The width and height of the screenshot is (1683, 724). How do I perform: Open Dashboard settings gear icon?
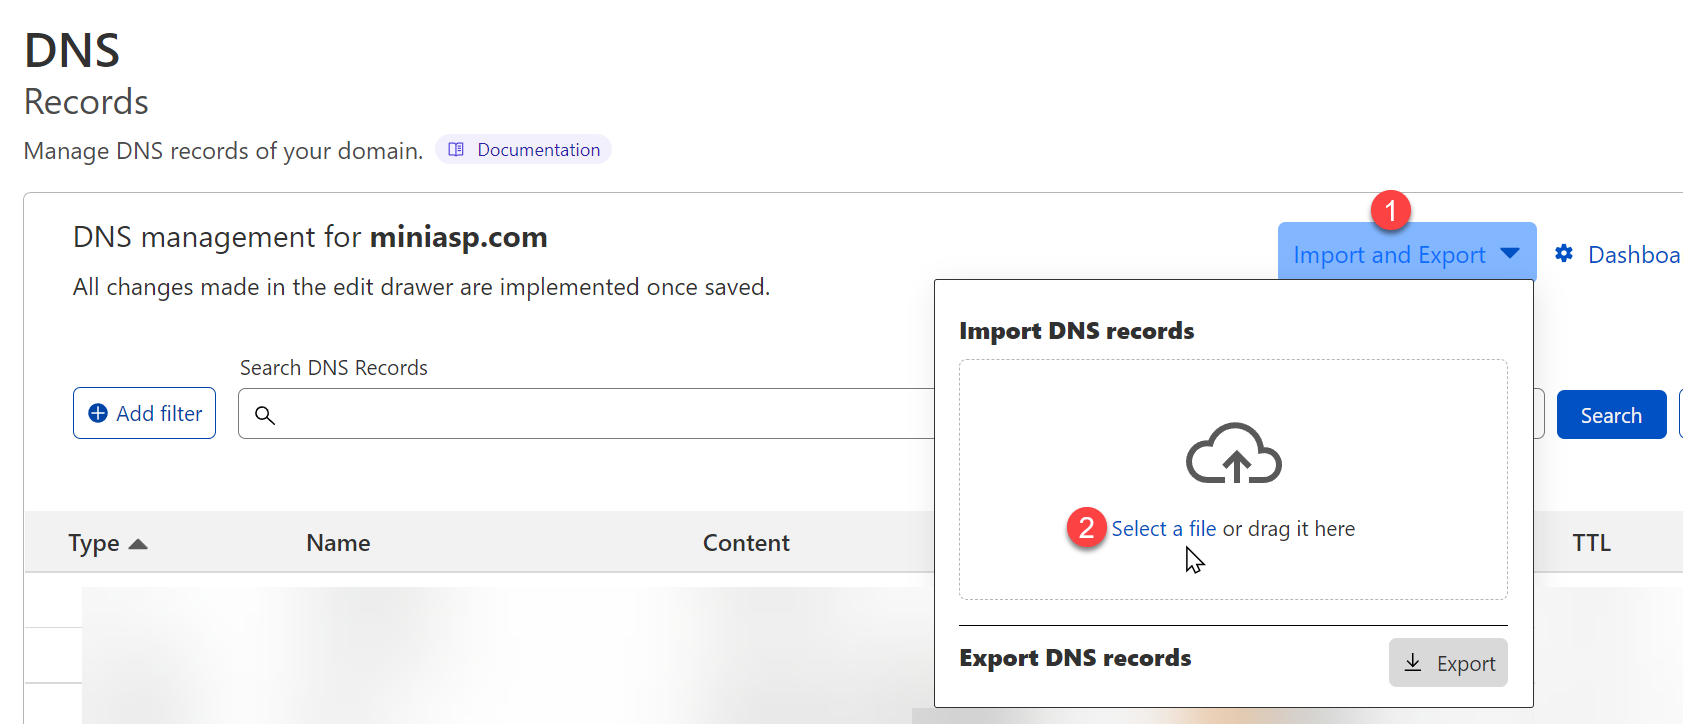(x=1564, y=254)
